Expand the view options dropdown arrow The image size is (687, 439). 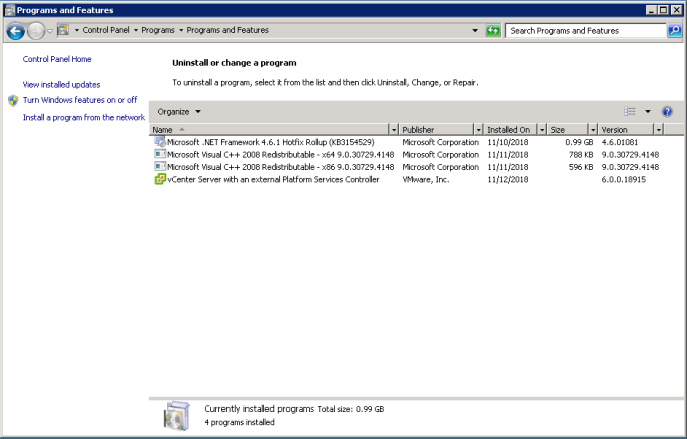[647, 112]
